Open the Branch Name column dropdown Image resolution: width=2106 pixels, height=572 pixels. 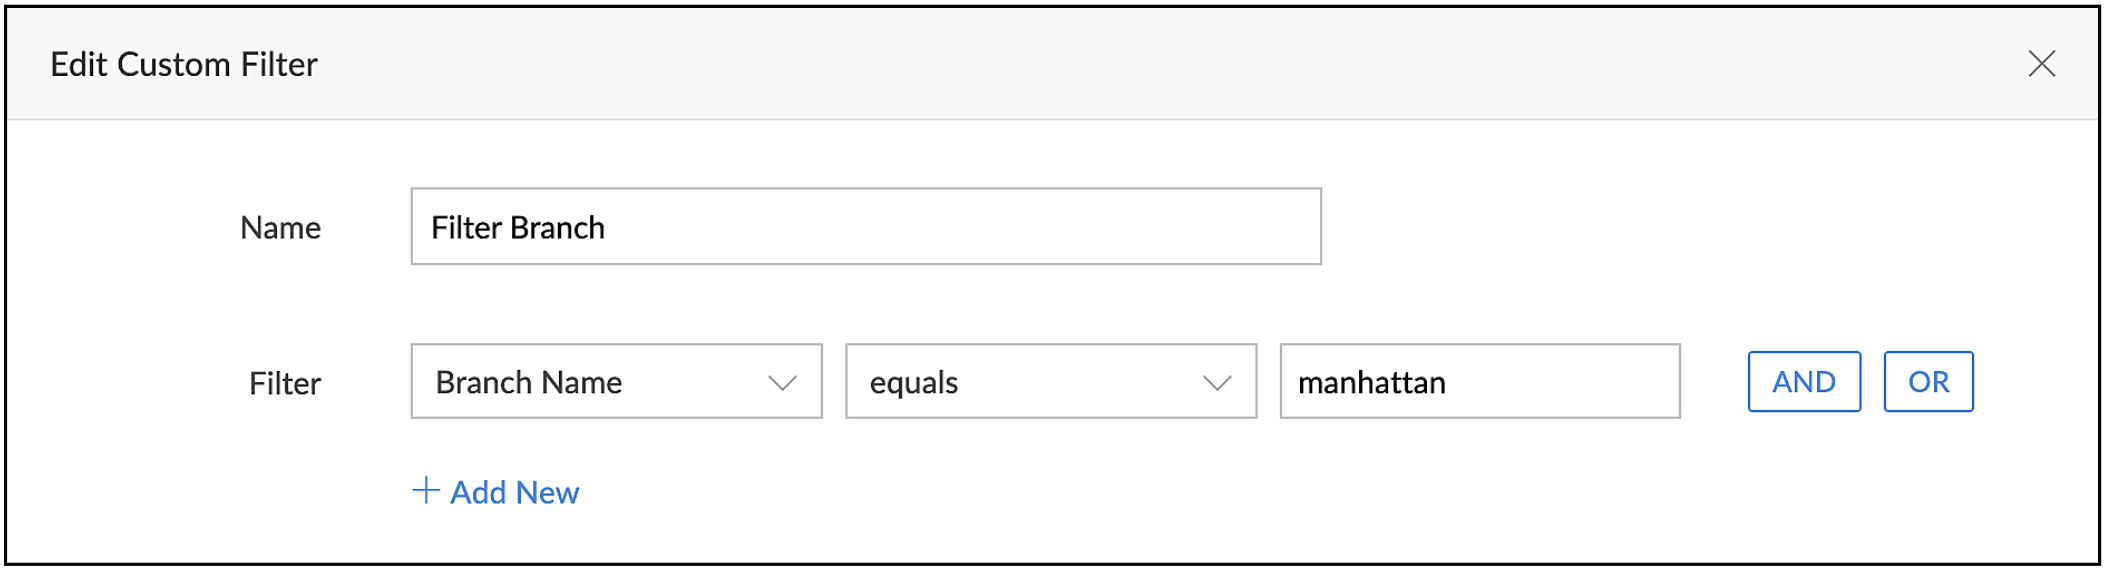pyautogui.click(x=615, y=382)
